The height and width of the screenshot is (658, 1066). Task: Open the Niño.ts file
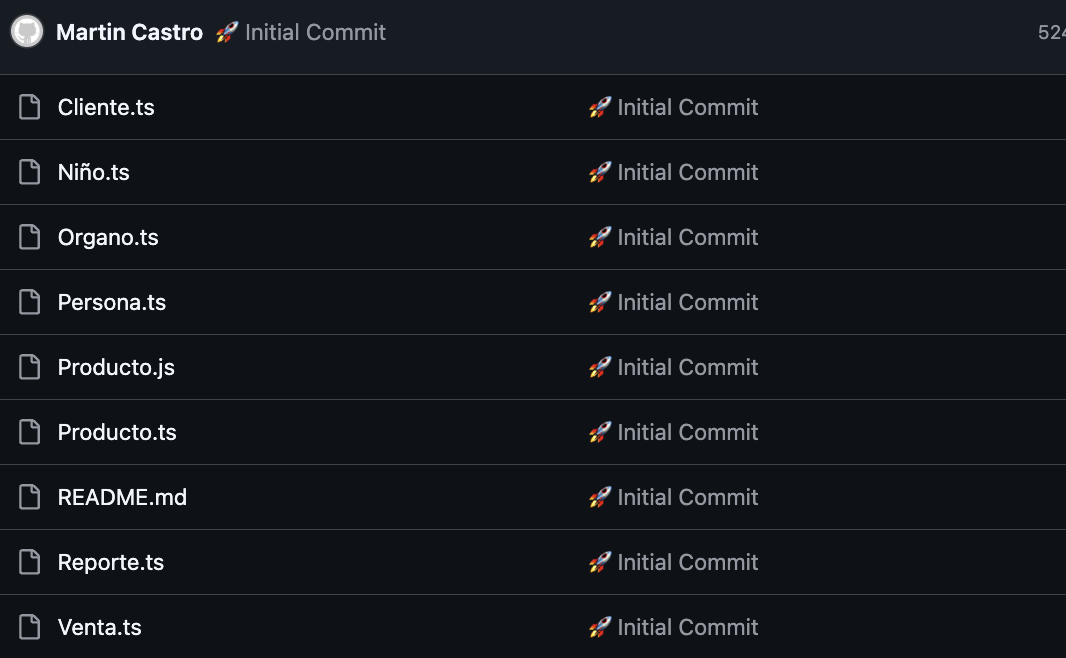point(94,172)
